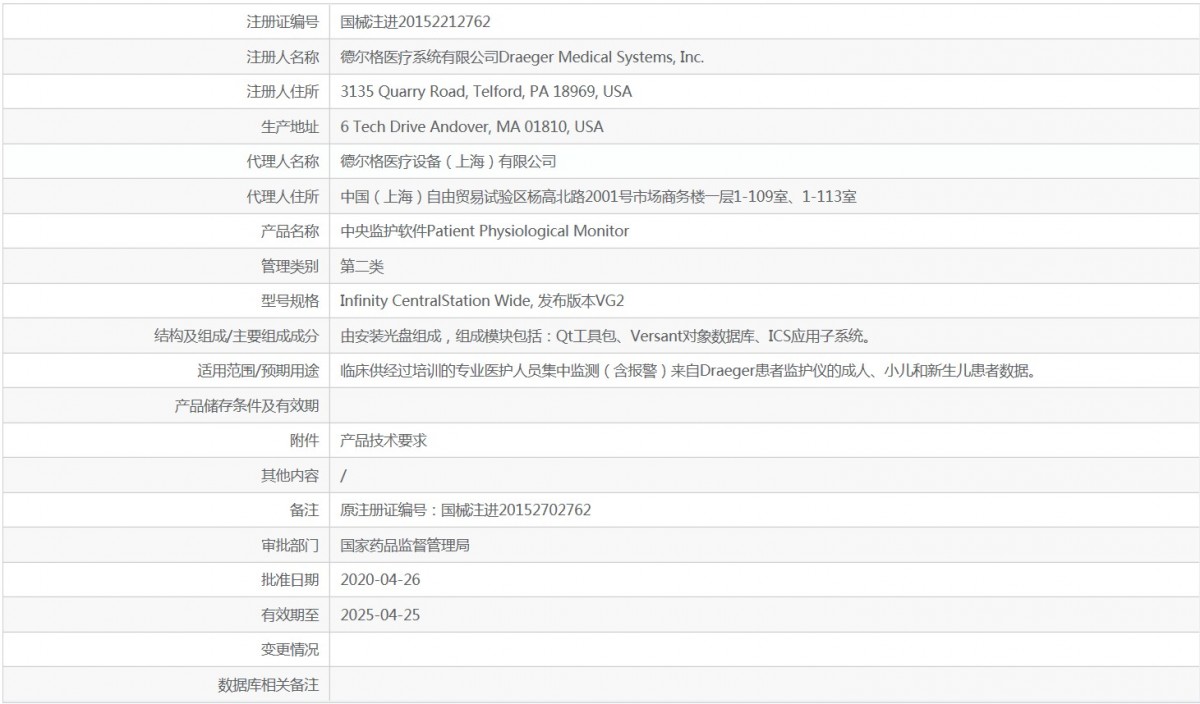Click approval department 国家药品监督管理局

(405, 545)
